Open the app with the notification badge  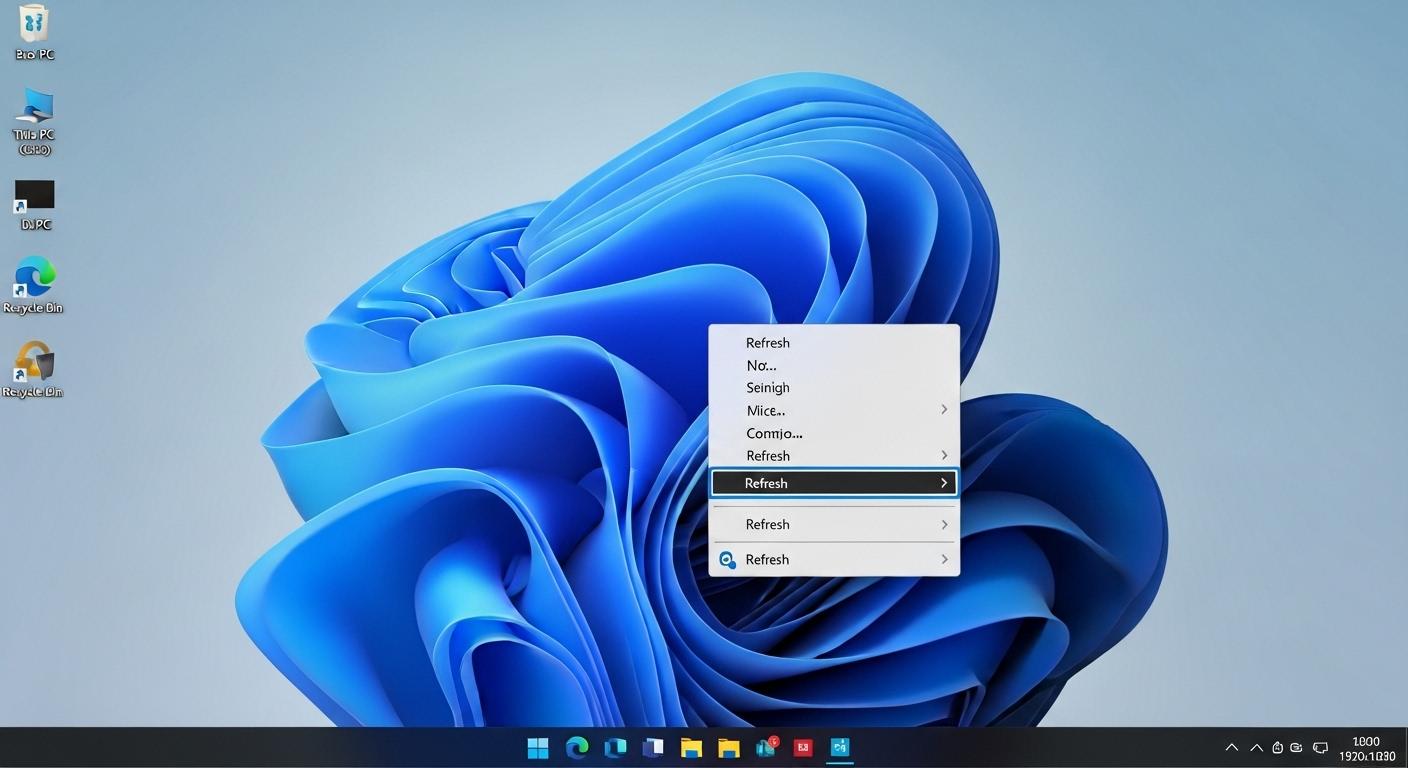pos(765,747)
